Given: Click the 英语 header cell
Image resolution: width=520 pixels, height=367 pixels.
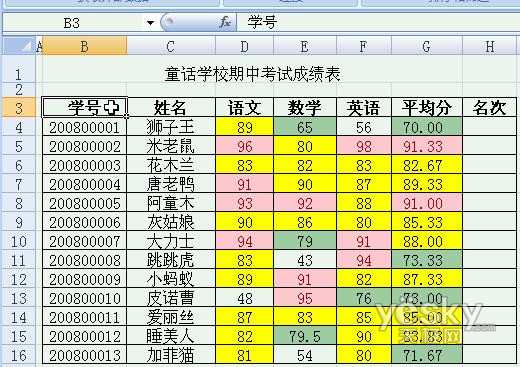Looking at the screenshot, I should pos(364,108).
